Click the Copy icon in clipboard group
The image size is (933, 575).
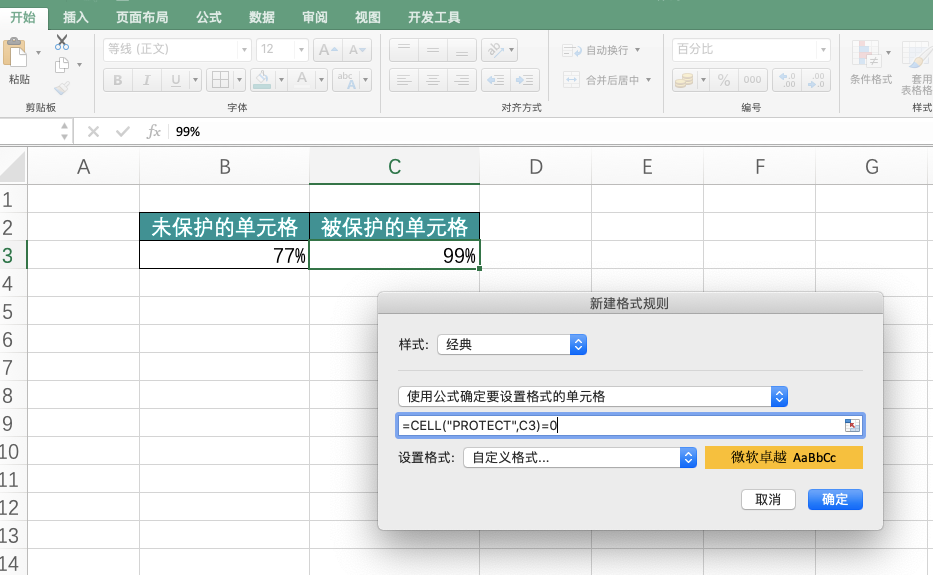coord(62,65)
